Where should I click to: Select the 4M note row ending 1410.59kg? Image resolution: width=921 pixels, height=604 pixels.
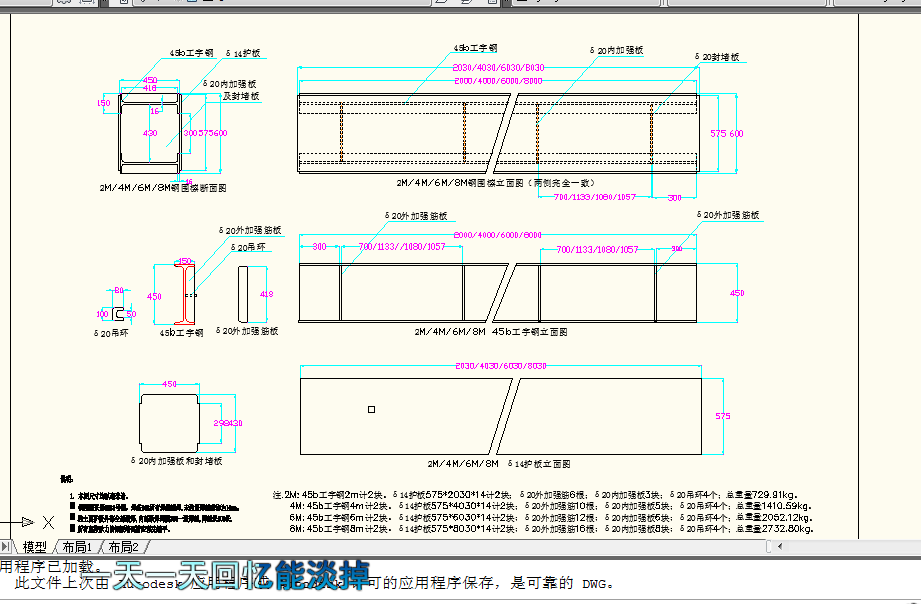(551, 506)
